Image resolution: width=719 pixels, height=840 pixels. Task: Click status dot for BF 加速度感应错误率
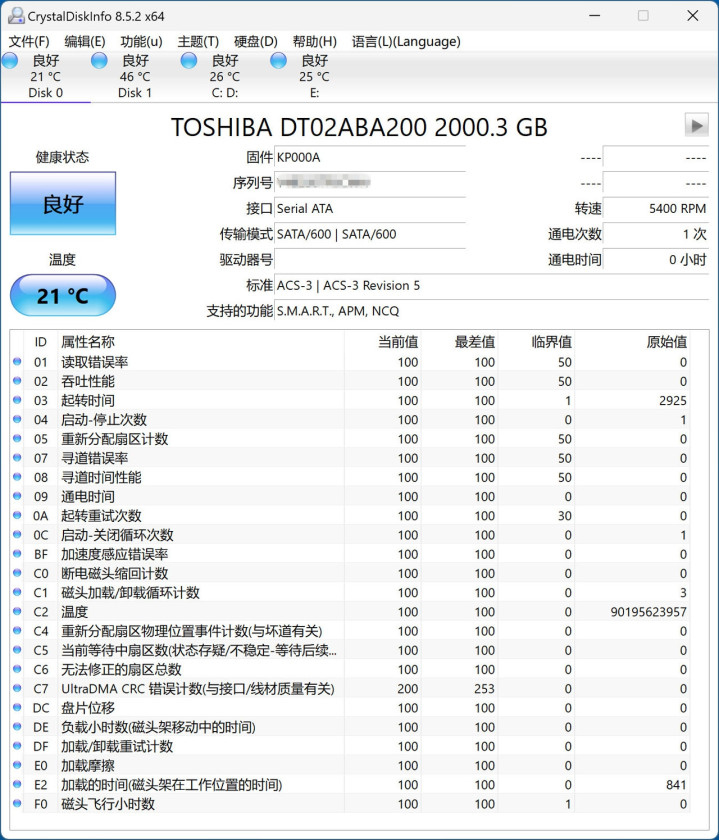(x=17, y=554)
